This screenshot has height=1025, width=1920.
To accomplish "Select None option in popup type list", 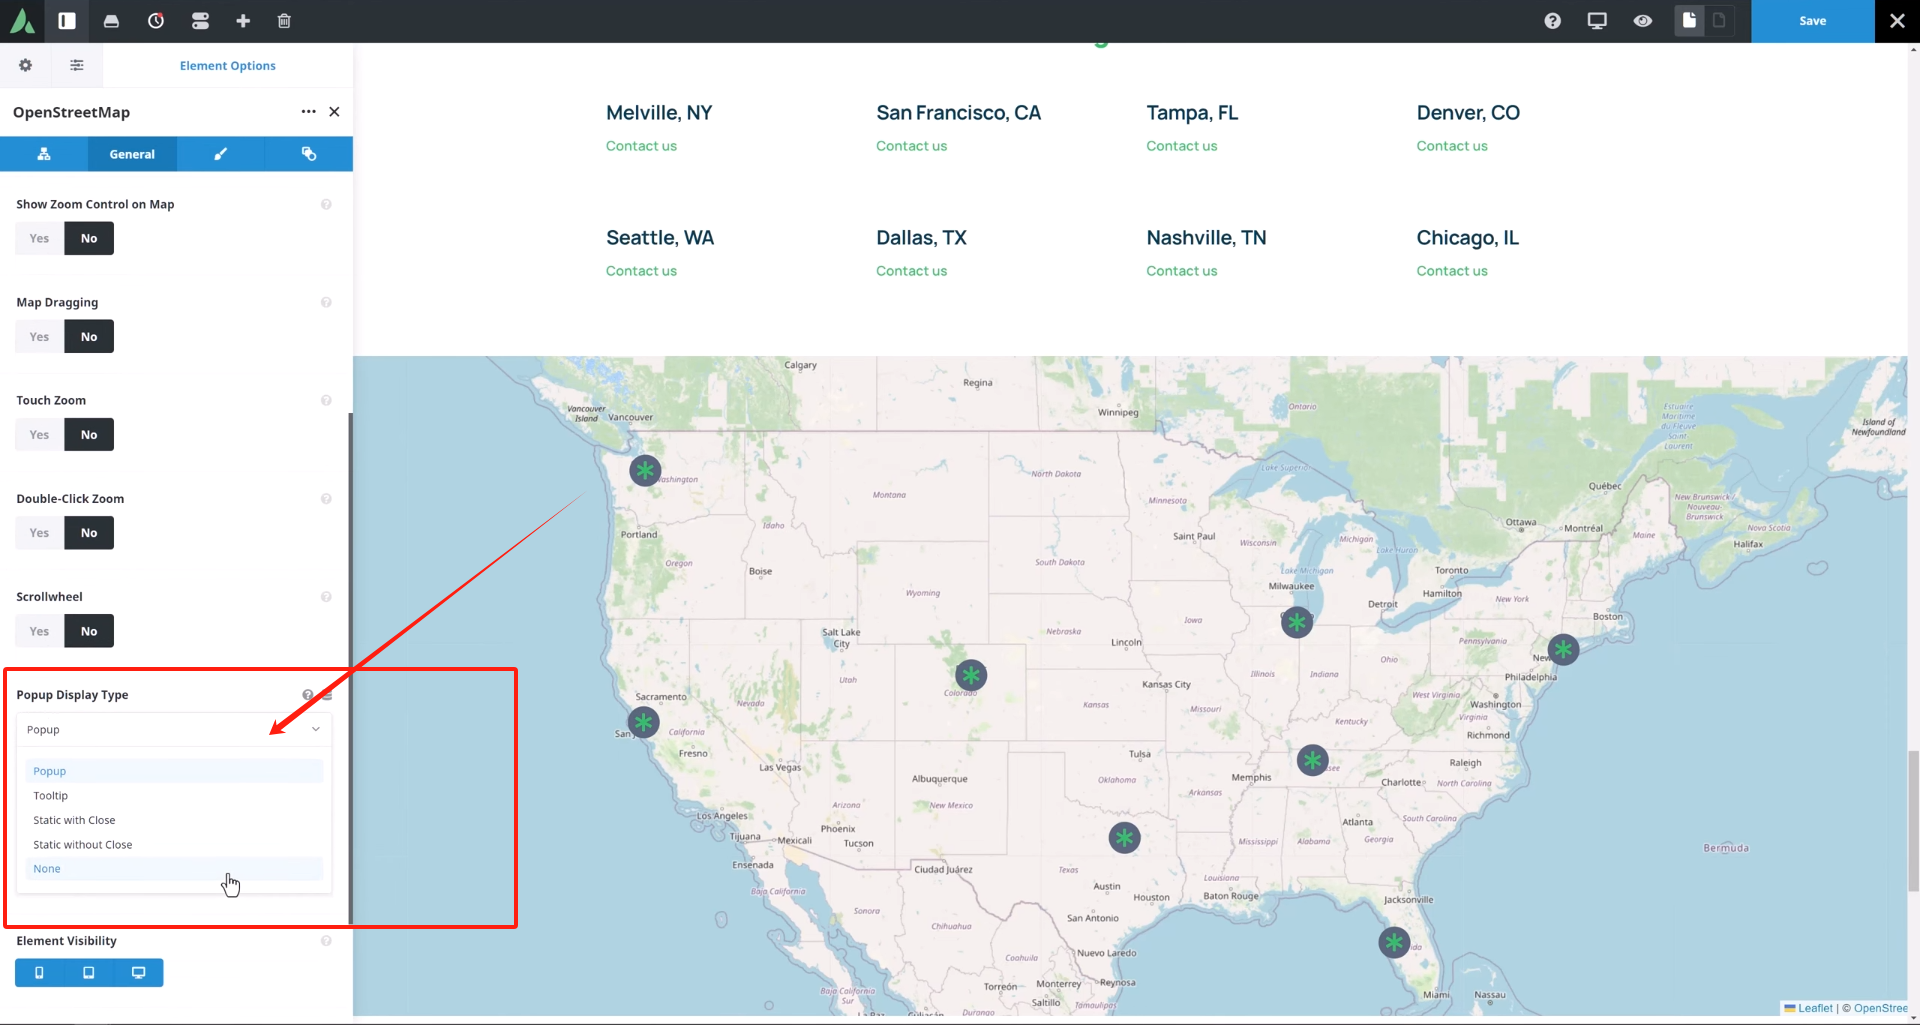I will [x=47, y=869].
